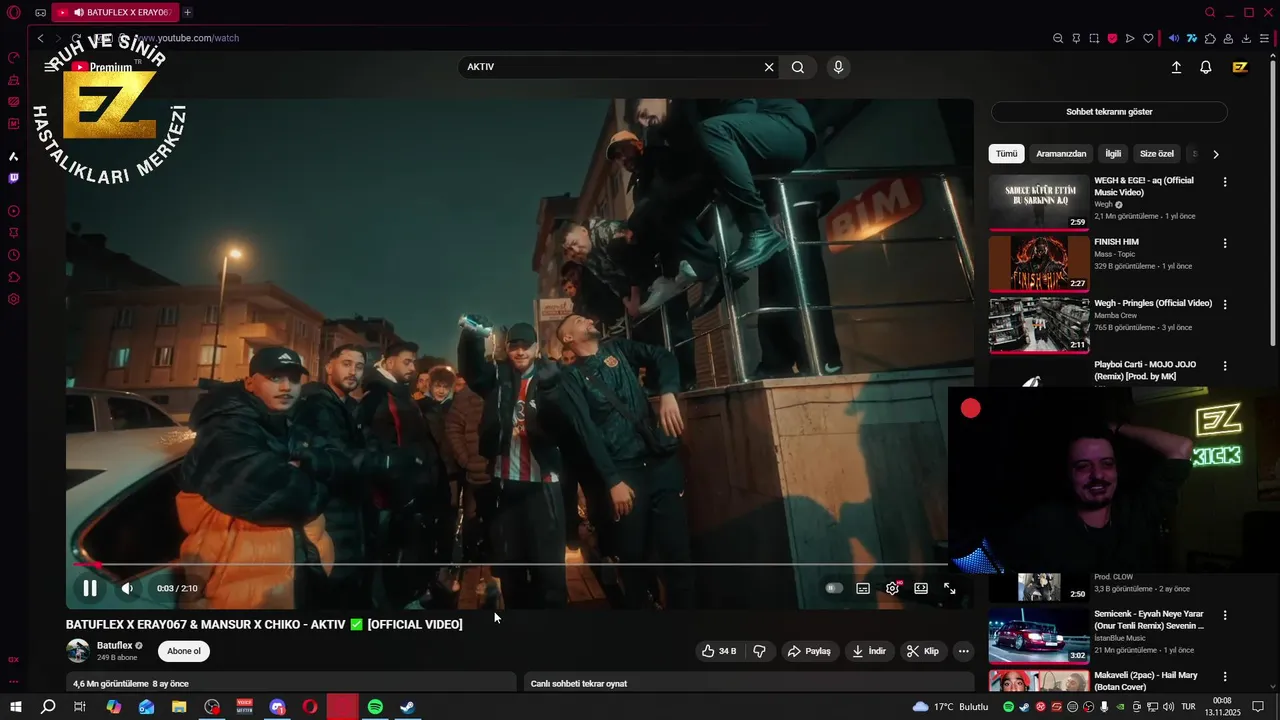Dislike the AKTIV video
The height and width of the screenshot is (720, 1280).
click(x=759, y=651)
